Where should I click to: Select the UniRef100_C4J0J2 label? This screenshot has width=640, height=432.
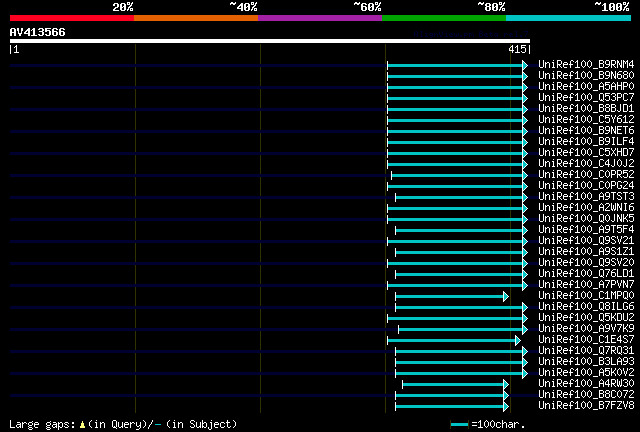pos(586,164)
